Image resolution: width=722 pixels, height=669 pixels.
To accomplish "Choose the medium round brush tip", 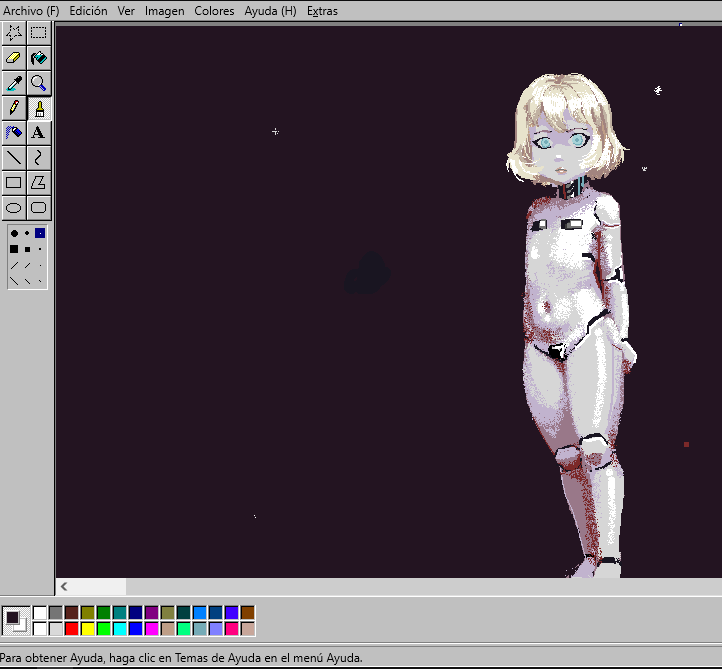I will click(27, 233).
